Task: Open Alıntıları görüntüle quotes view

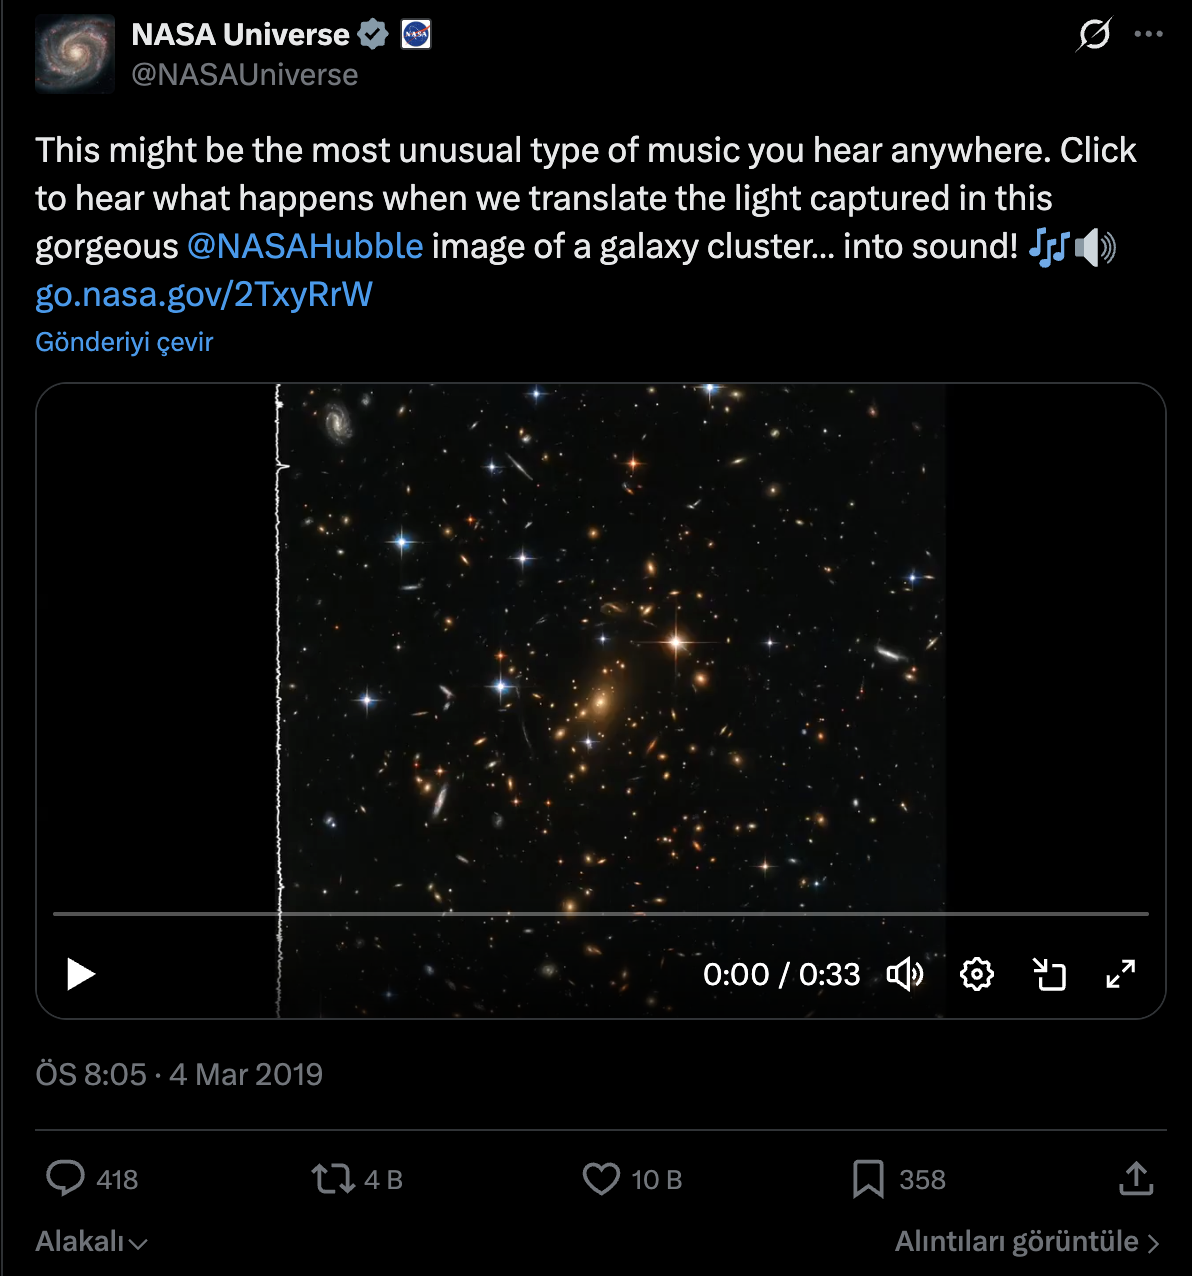Action: [1027, 1242]
